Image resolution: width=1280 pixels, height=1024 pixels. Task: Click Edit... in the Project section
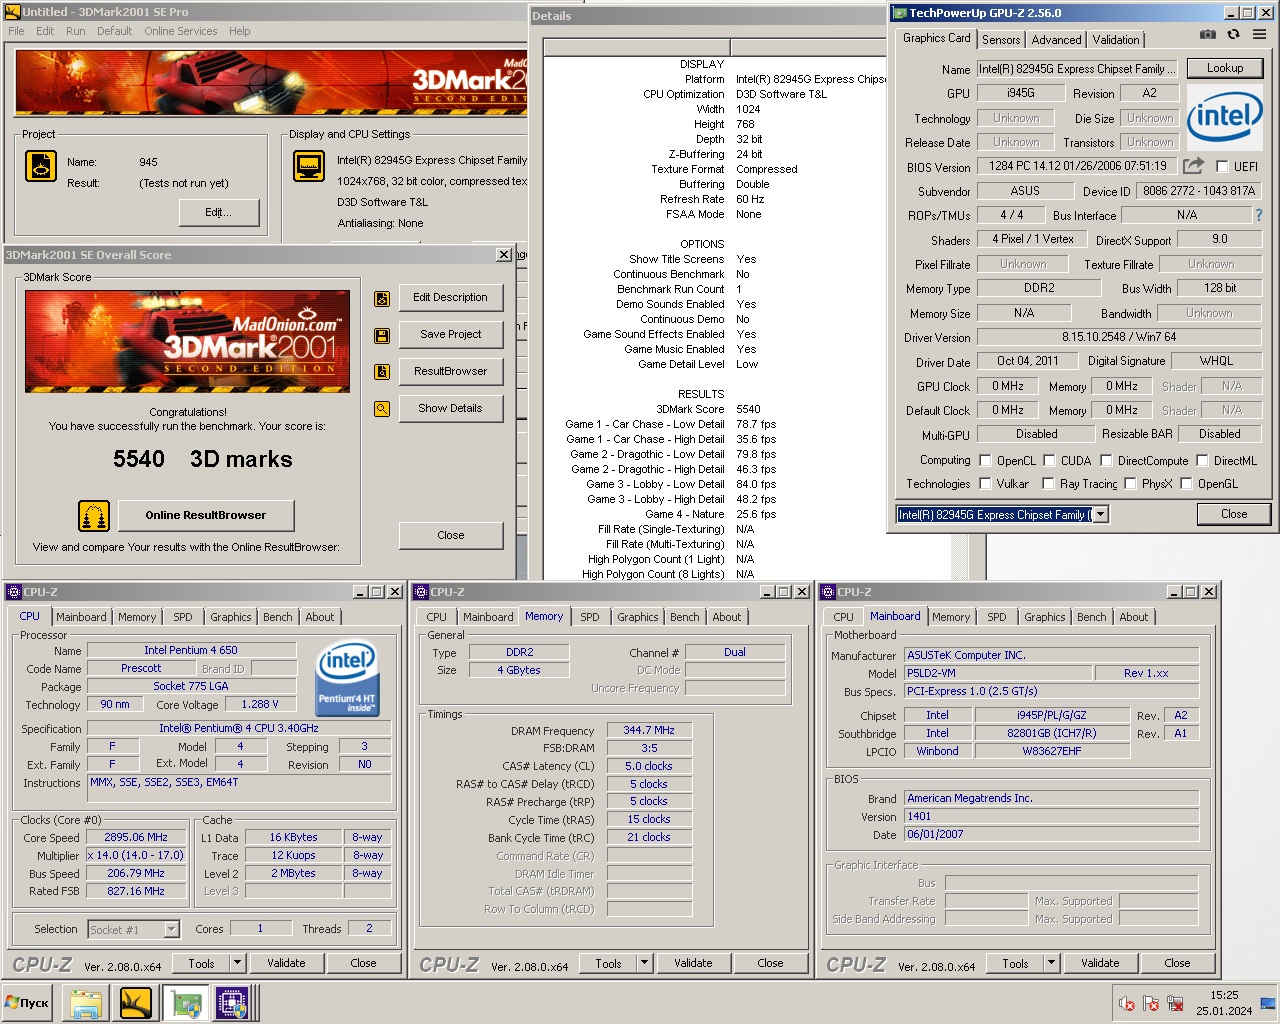pyautogui.click(x=219, y=212)
